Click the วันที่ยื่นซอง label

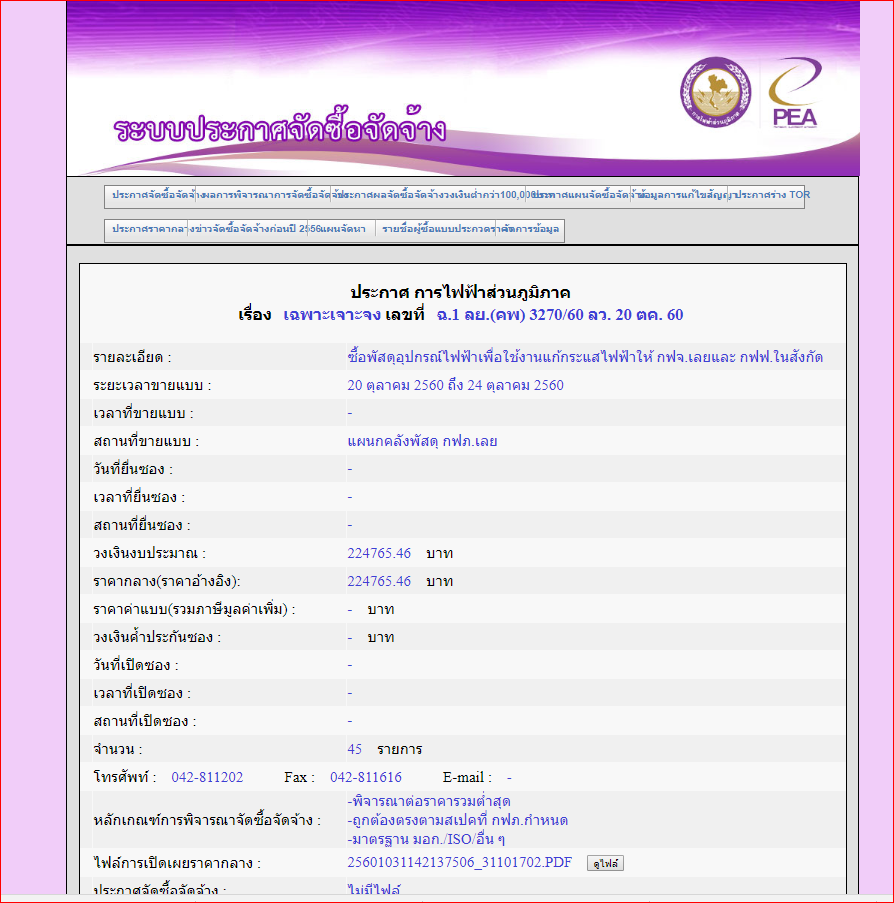pos(133,470)
